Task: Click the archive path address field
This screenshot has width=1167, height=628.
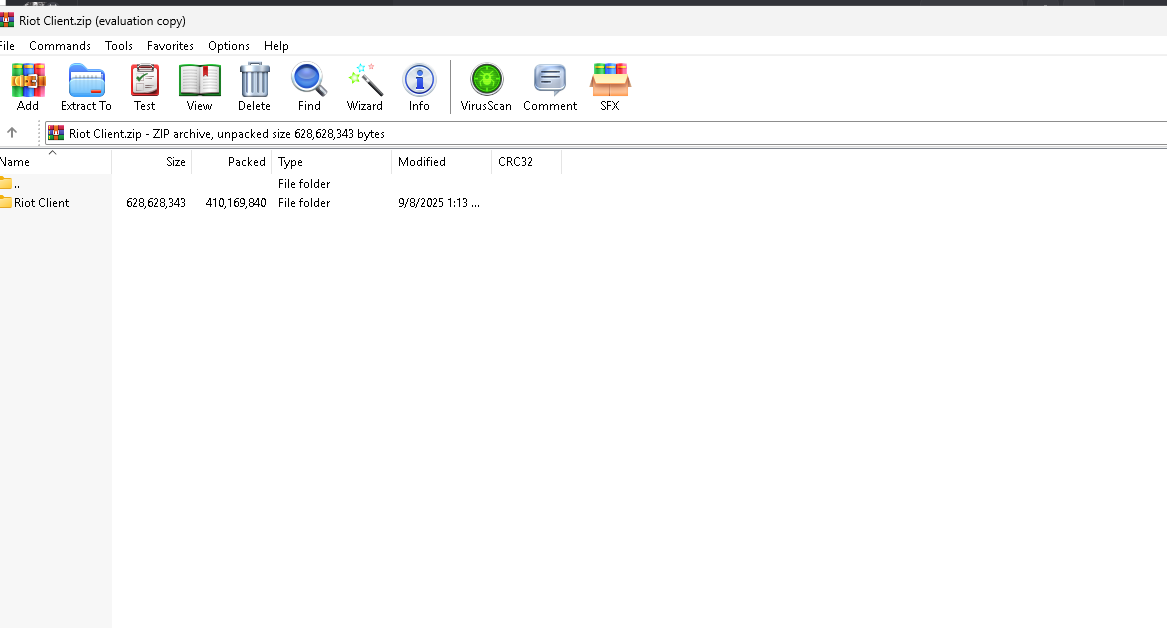Action: click(606, 133)
